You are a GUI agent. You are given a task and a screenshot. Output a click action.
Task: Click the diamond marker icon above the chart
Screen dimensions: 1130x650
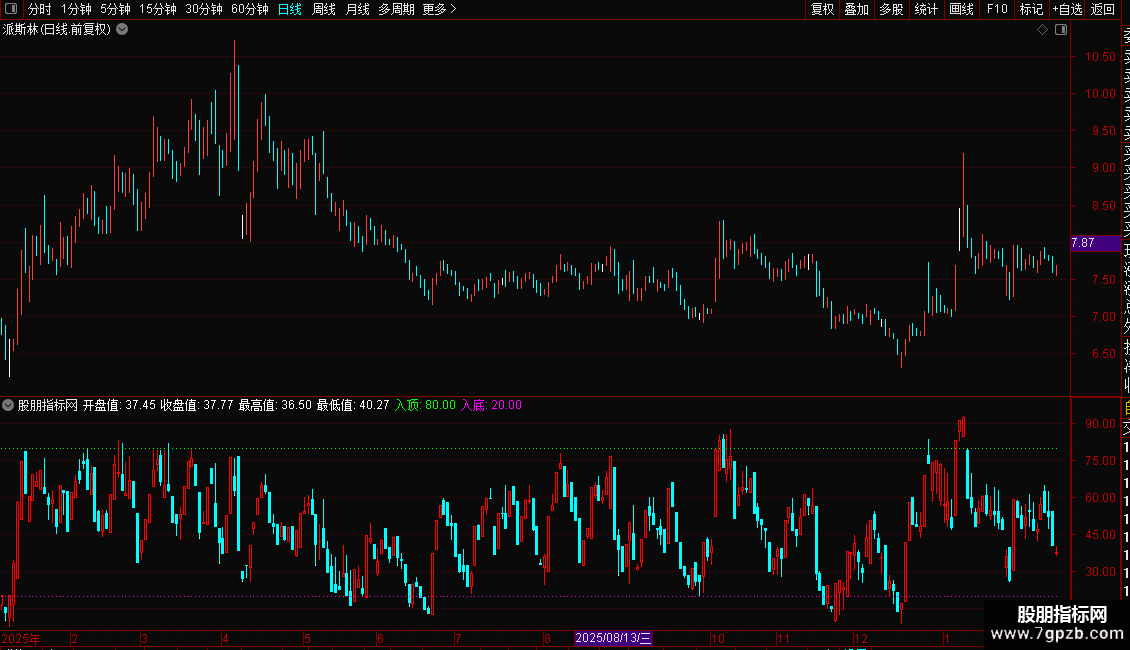pos(1042,30)
